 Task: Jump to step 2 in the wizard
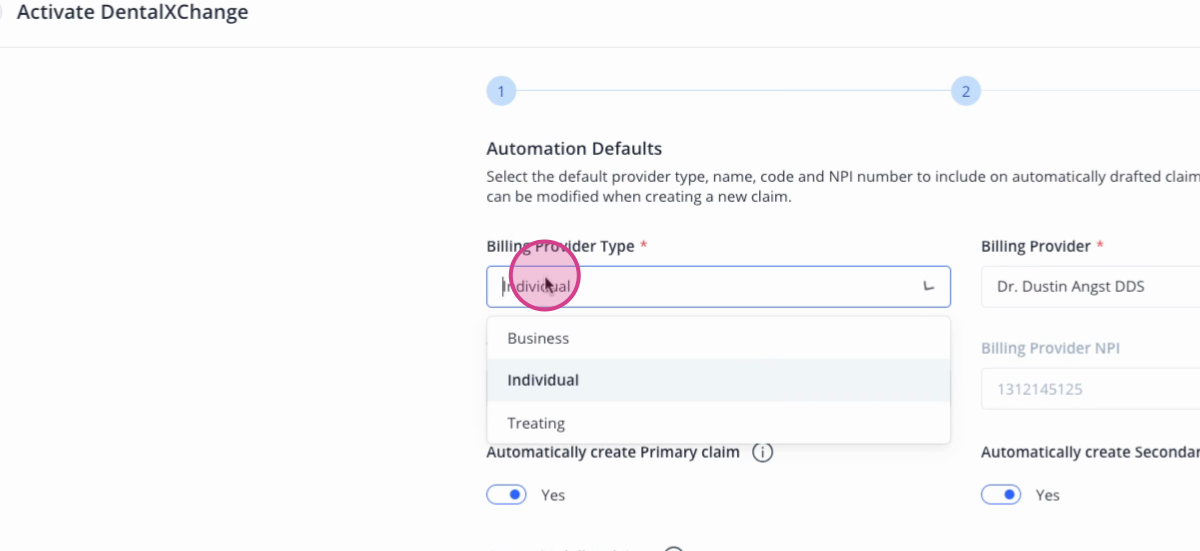(x=965, y=92)
